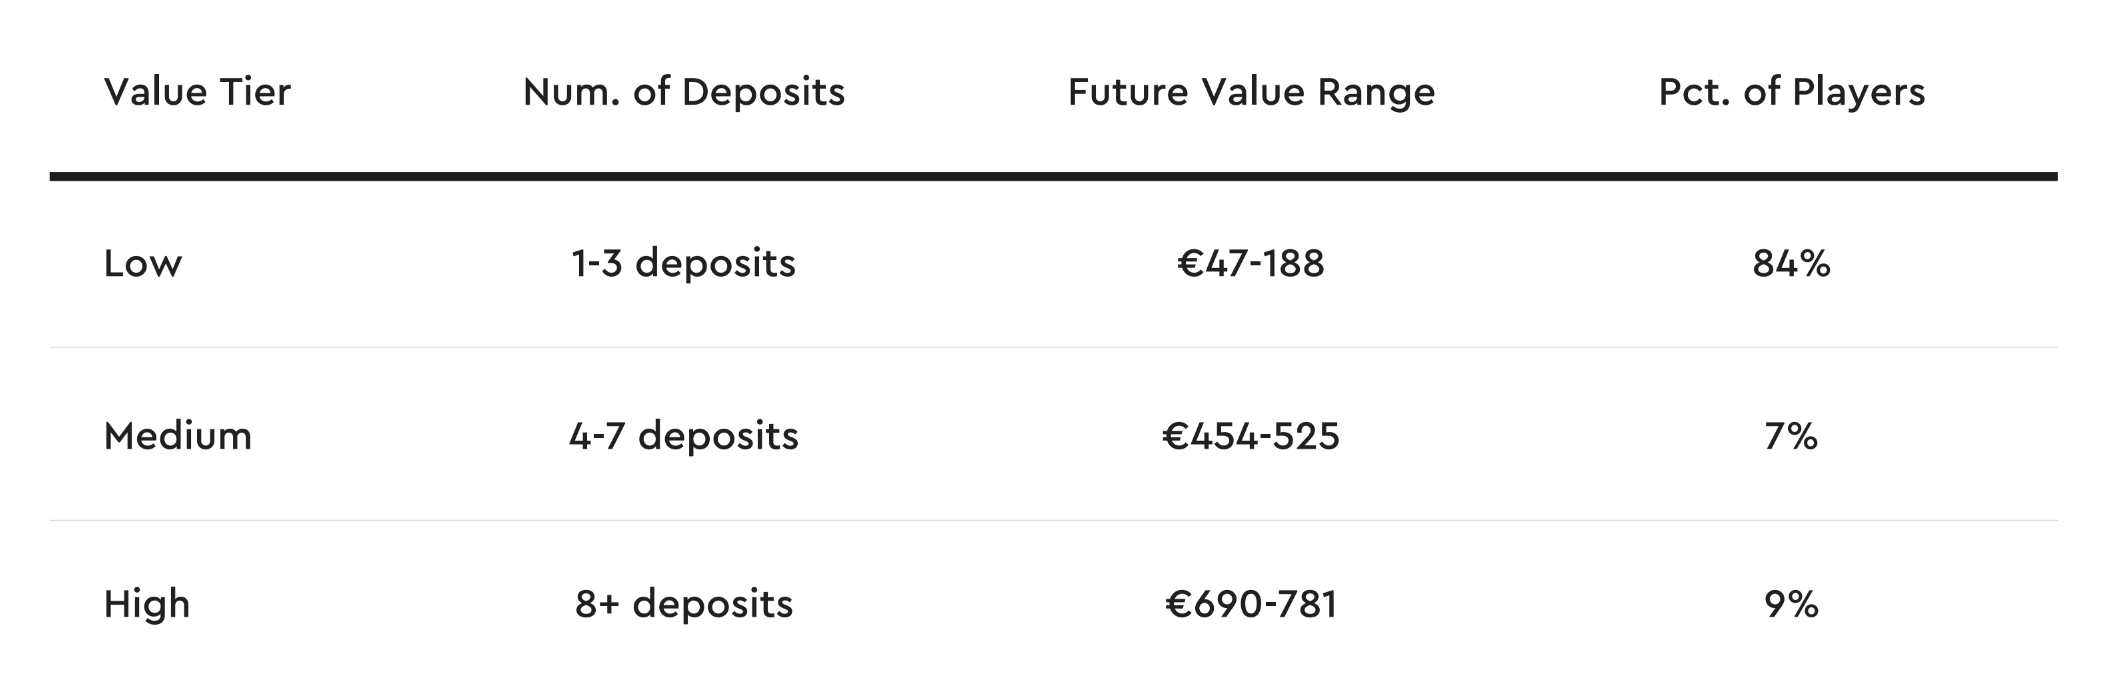The width and height of the screenshot is (2112, 682).
Task: Select the Medium tier row label
Action: [178, 436]
